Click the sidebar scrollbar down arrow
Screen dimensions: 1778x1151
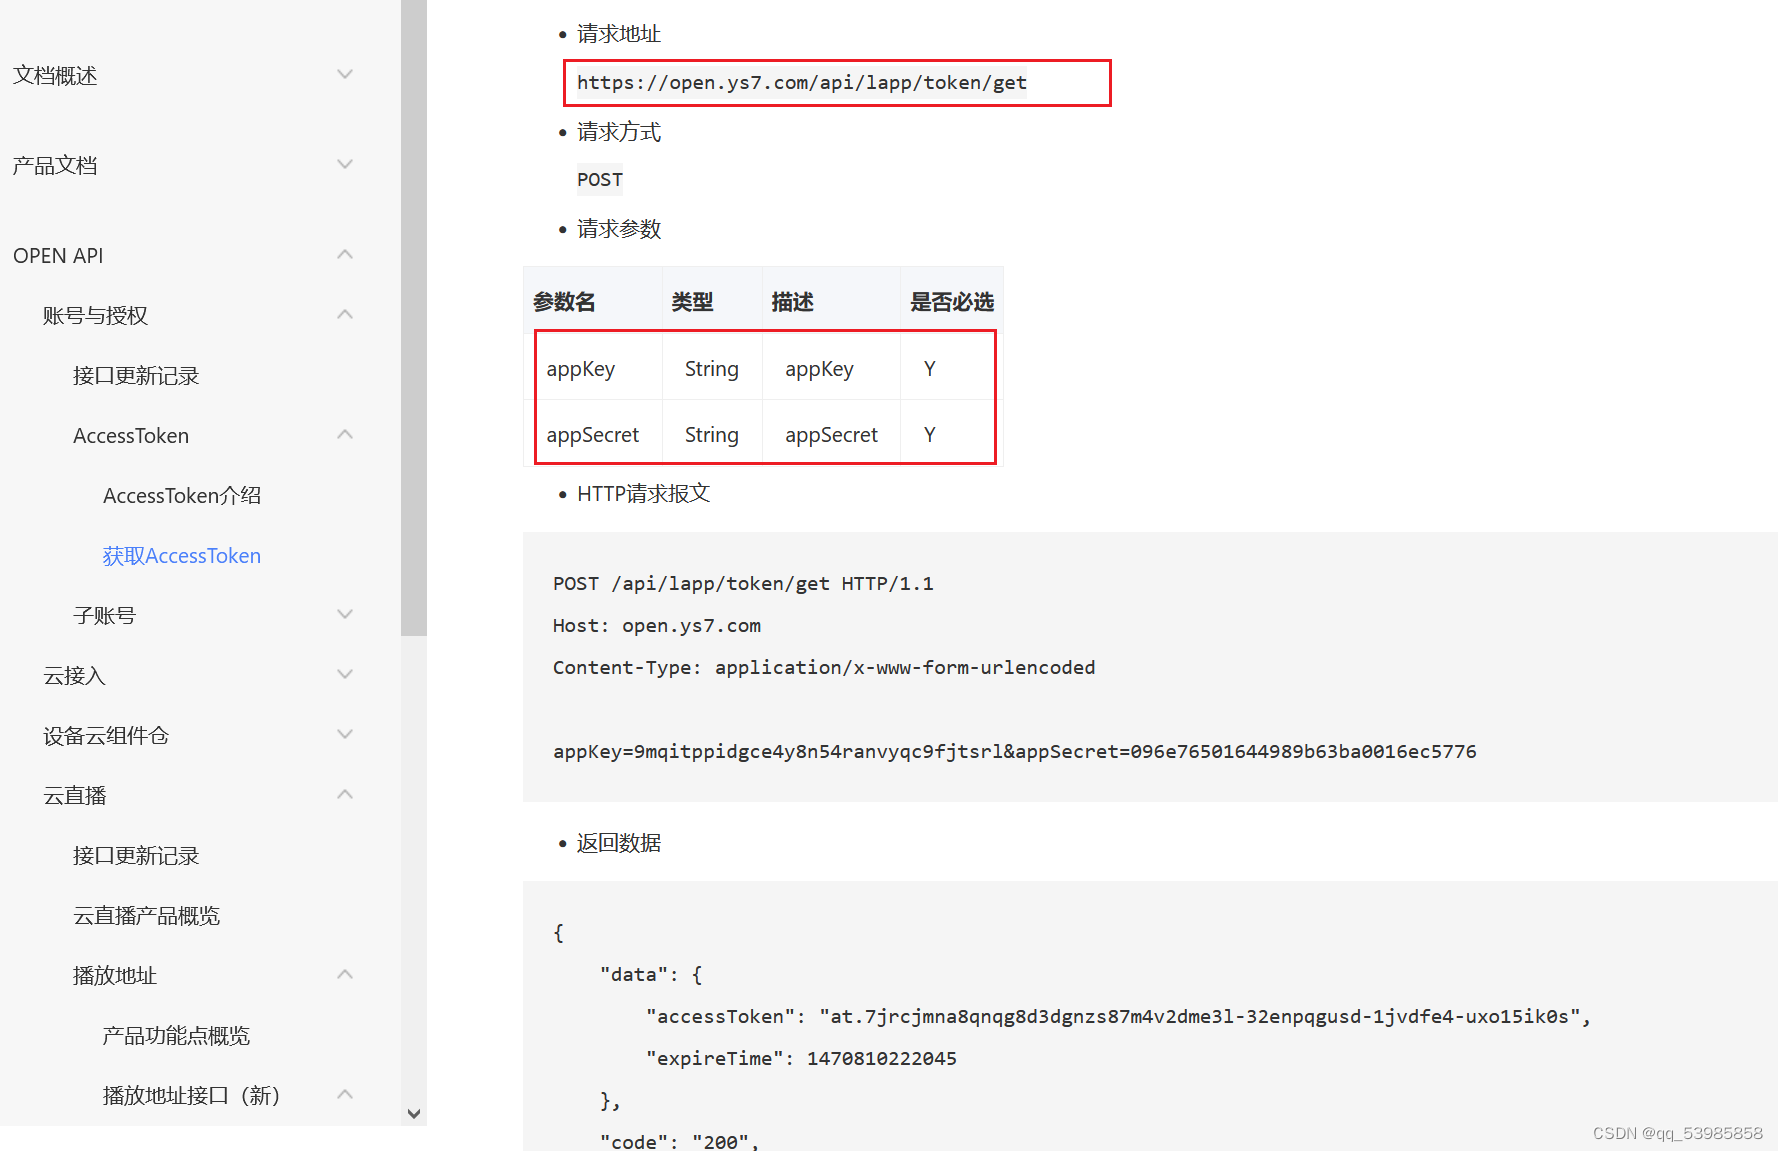414,1113
